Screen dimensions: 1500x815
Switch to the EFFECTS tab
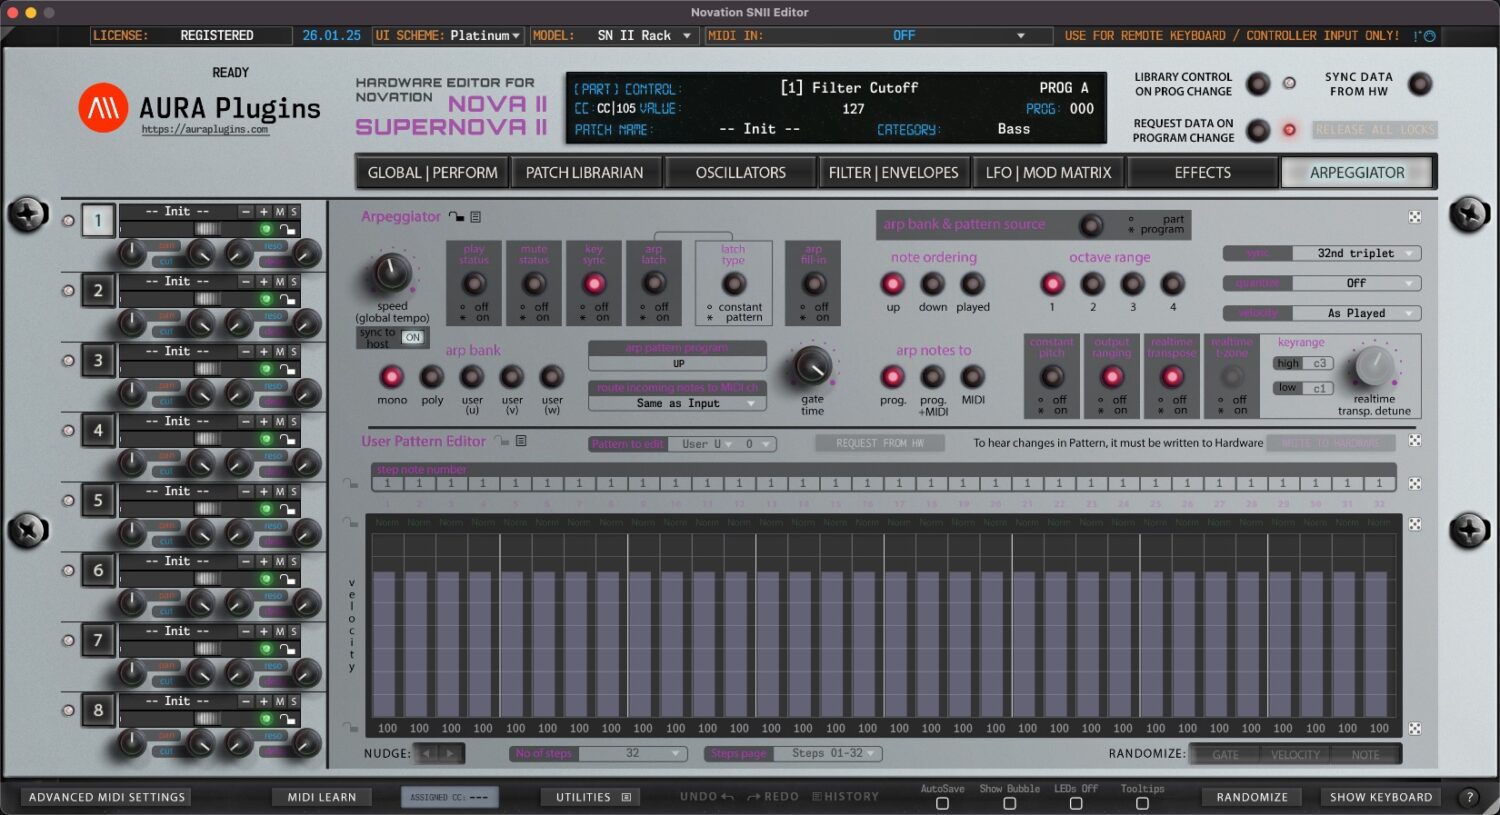(1202, 171)
